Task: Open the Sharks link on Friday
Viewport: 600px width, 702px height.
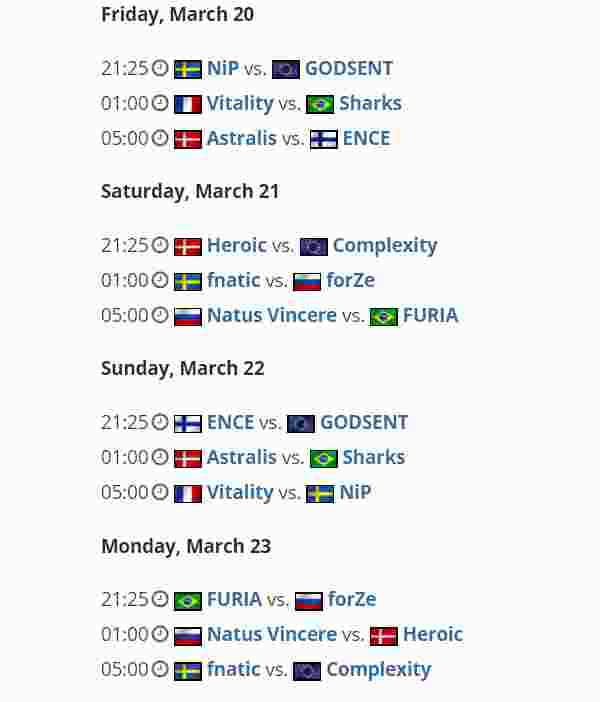Action: point(370,103)
